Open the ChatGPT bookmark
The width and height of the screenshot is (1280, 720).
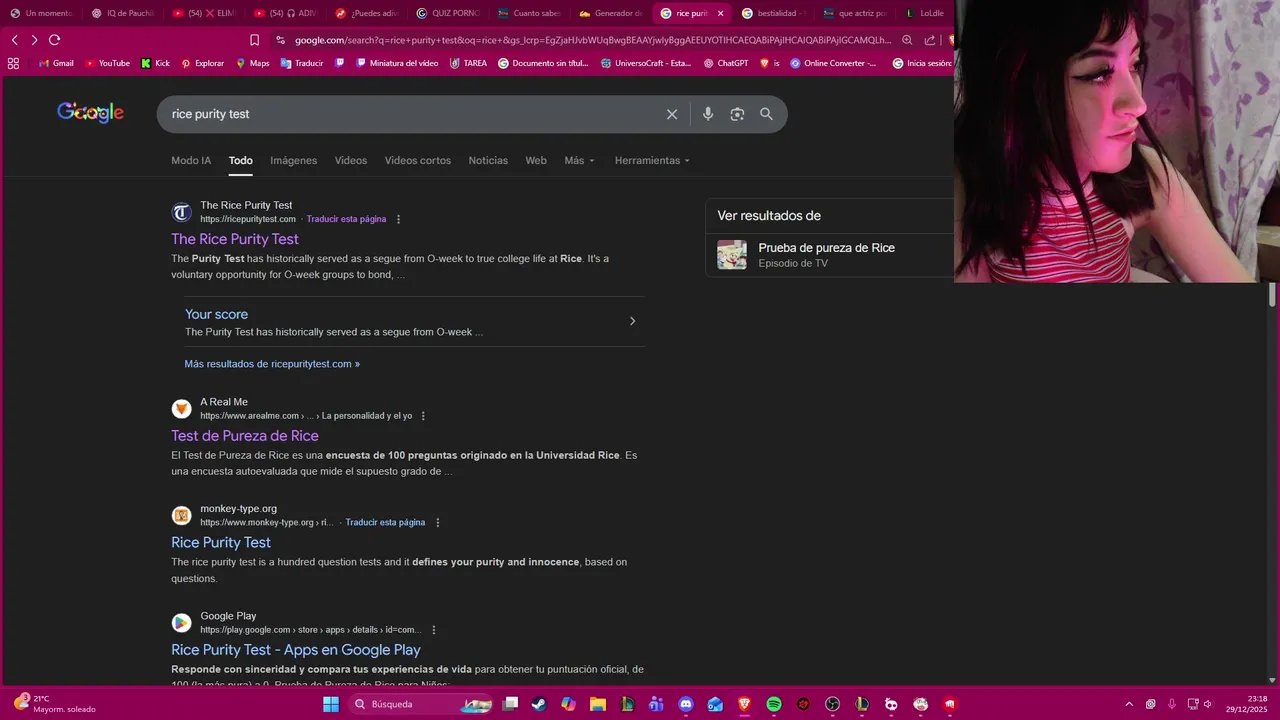point(726,63)
